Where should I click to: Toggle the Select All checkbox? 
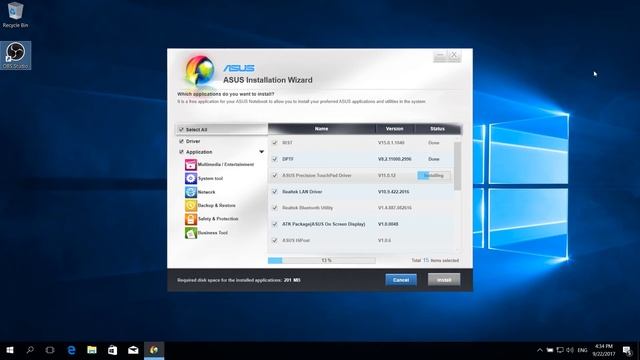[x=181, y=129]
